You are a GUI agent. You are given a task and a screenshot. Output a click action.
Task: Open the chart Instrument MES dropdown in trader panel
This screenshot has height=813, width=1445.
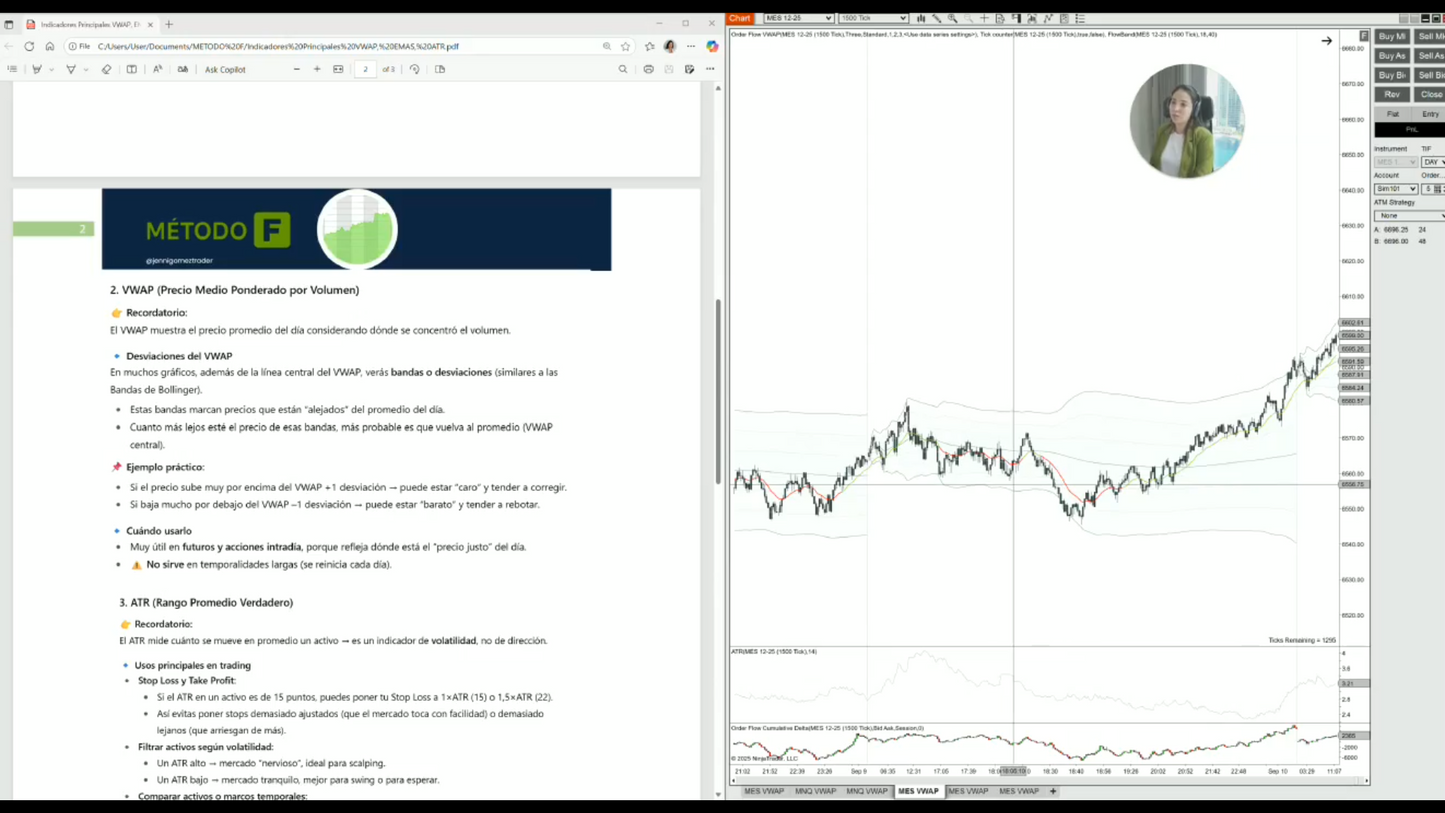[1396, 162]
